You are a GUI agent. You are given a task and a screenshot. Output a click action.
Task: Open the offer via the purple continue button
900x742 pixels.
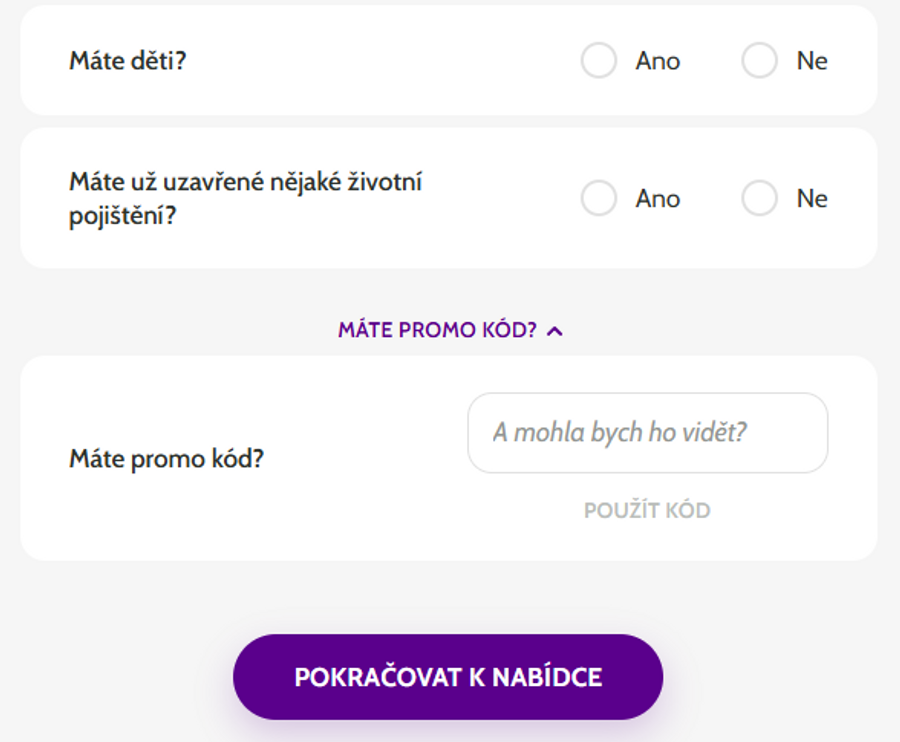447,676
